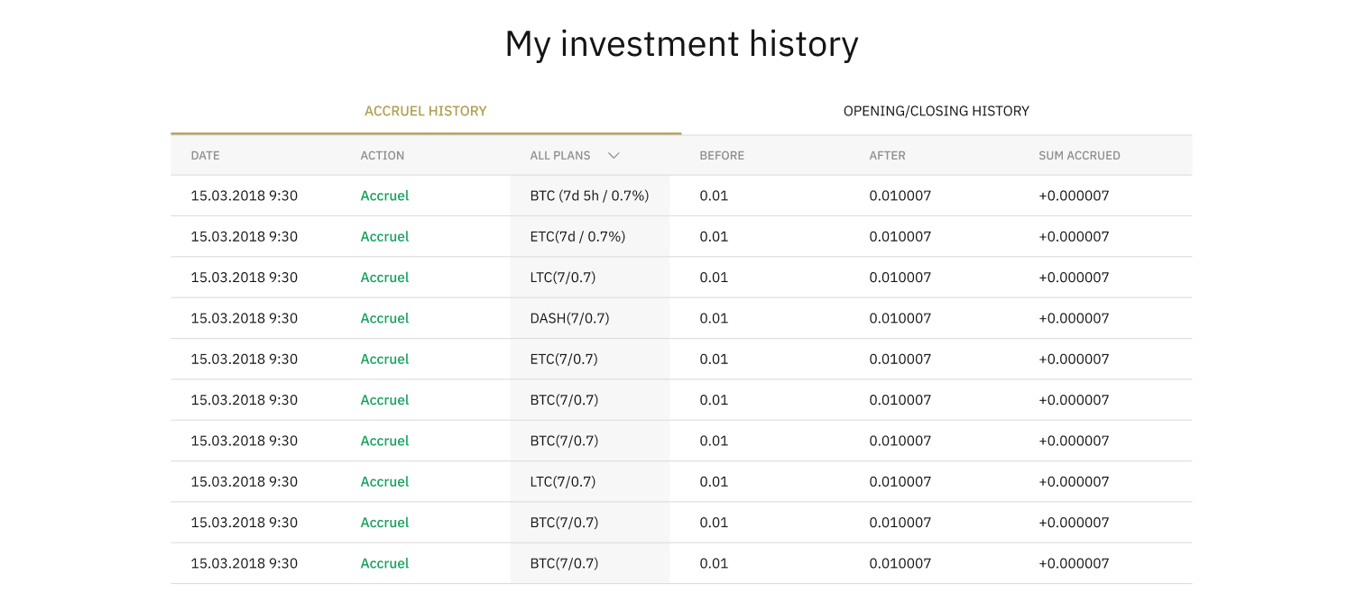Click Accruel link in the bottom table row
The height and width of the screenshot is (611, 1366).
pos(384,563)
